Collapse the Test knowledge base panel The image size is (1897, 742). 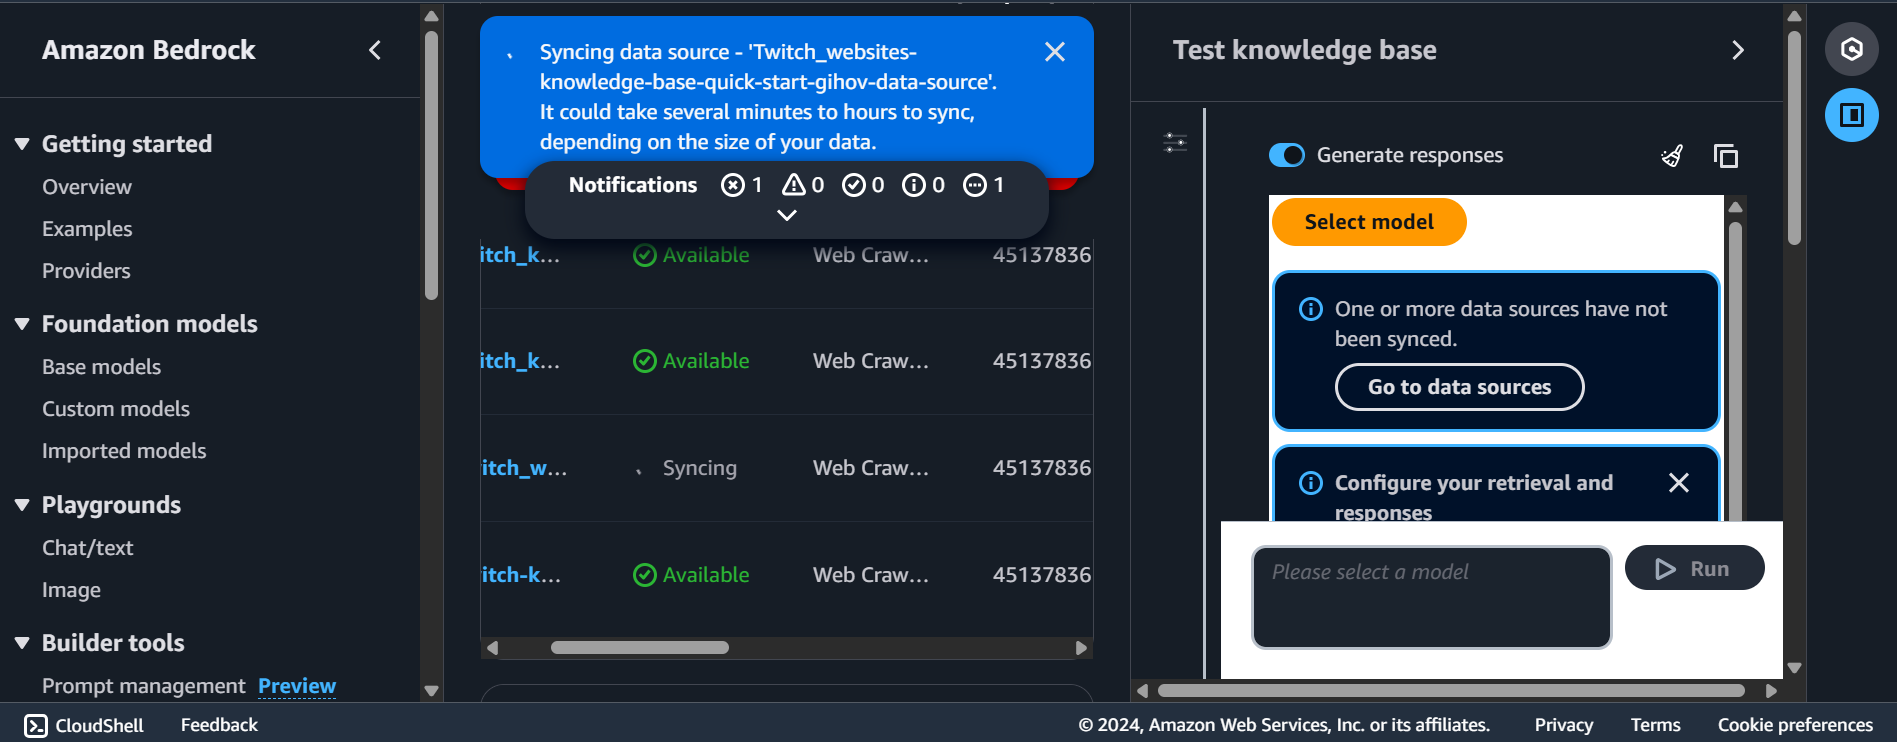tap(1738, 50)
